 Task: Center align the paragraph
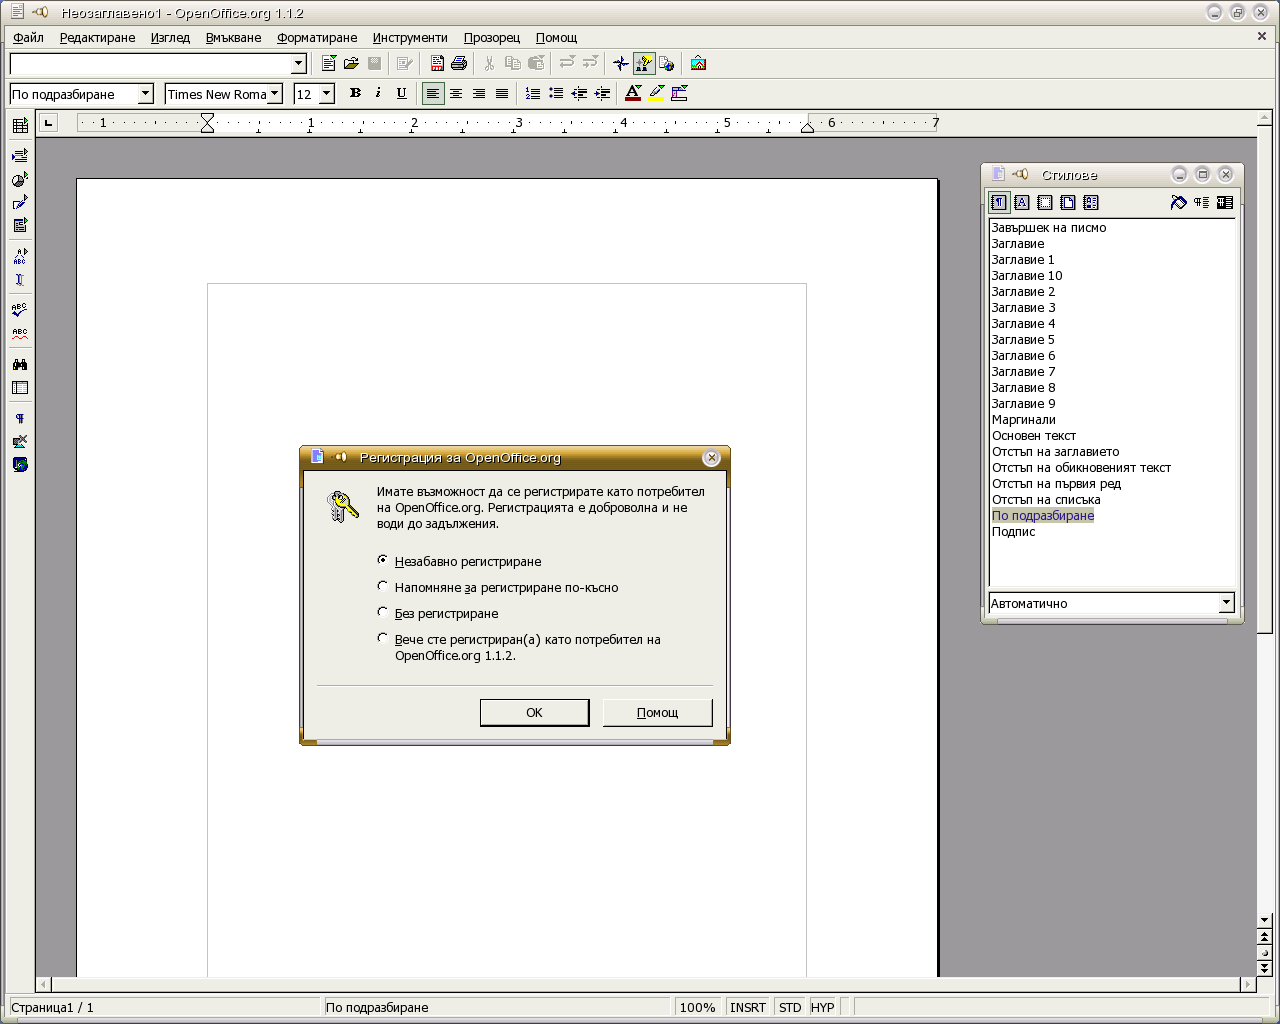456,93
